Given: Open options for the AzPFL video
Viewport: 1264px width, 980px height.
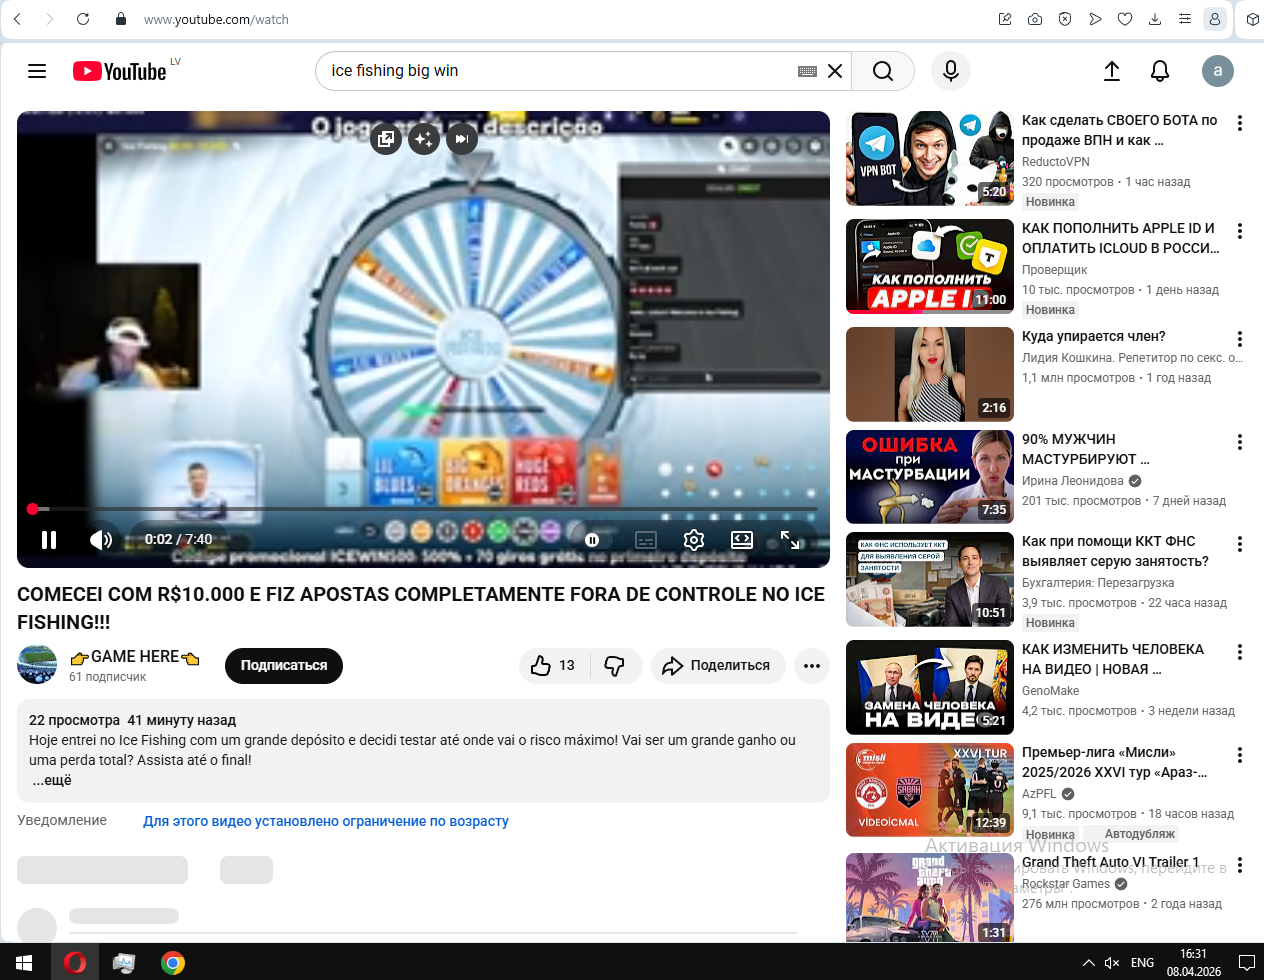Looking at the screenshot, I should tap(1240, 755).
